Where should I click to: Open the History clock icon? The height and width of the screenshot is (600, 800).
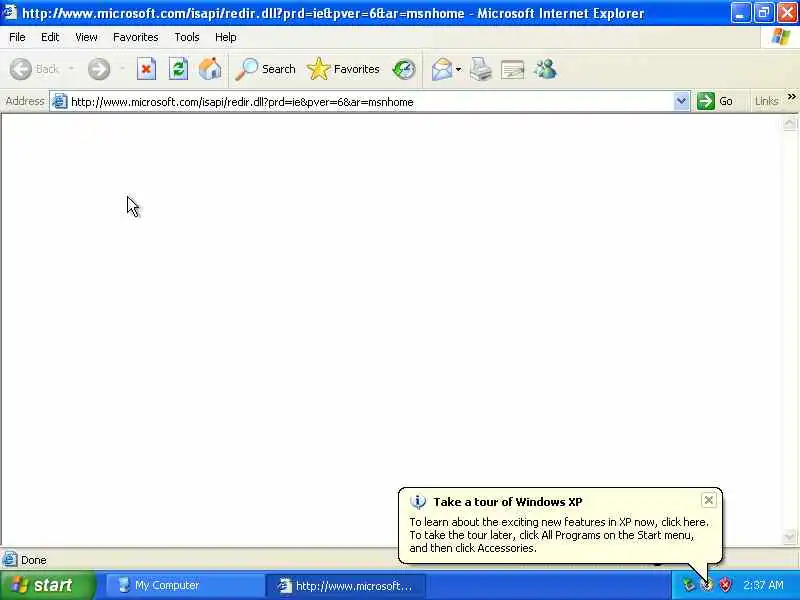tap(404, 69)
